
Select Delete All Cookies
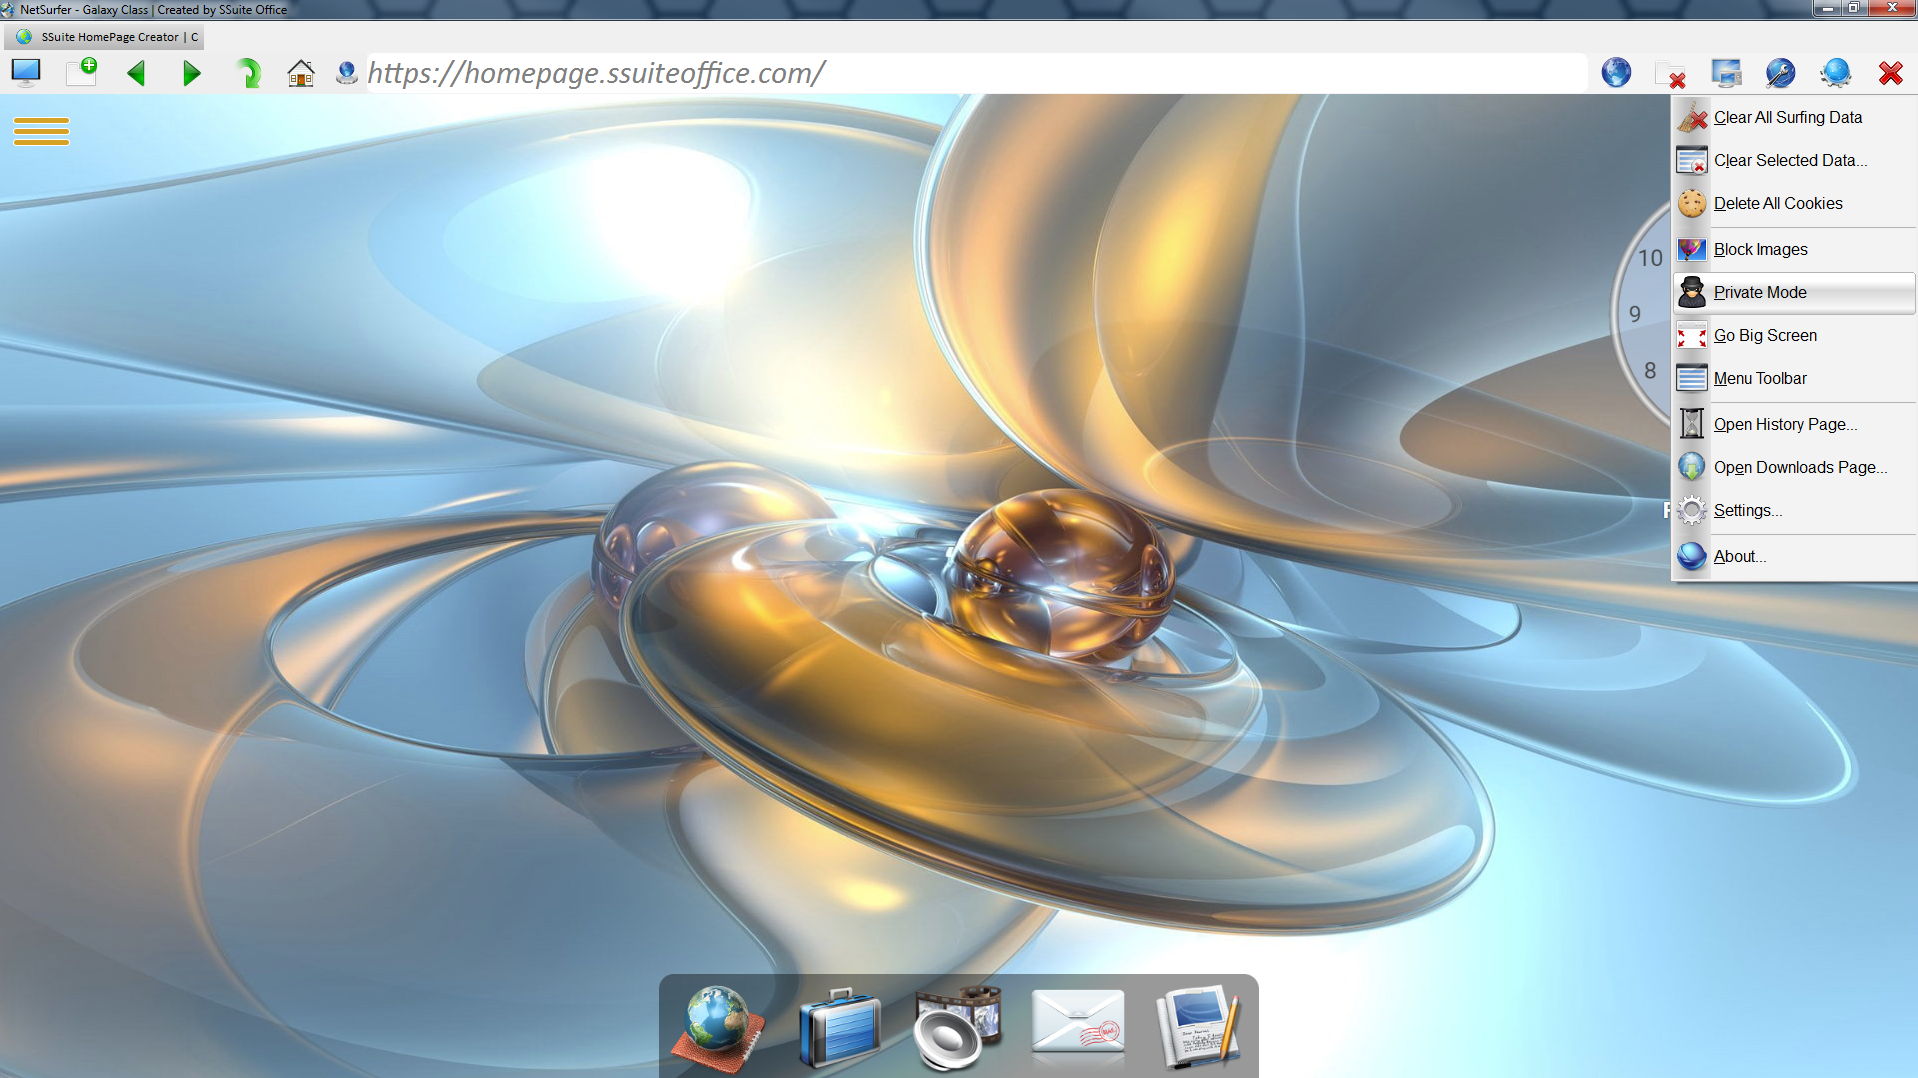coord(1794,203)
